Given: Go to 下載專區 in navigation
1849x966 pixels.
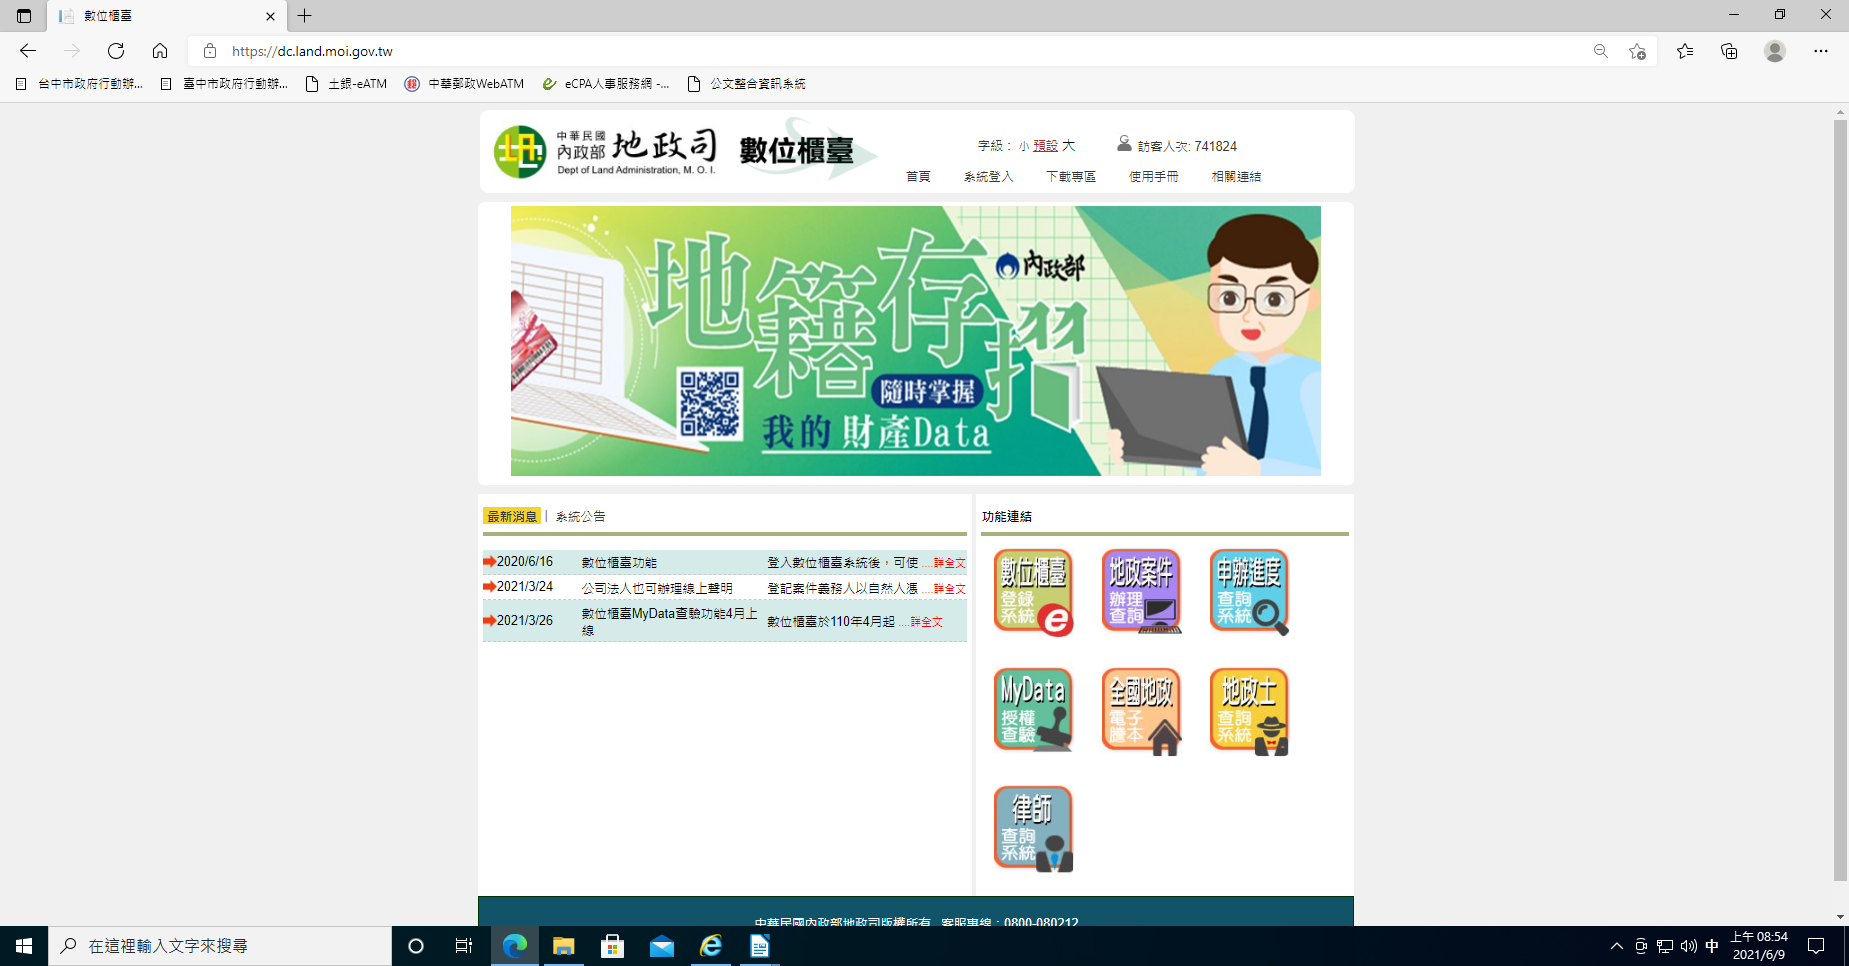Looking at the screenshot, I should click(1070, 177).
